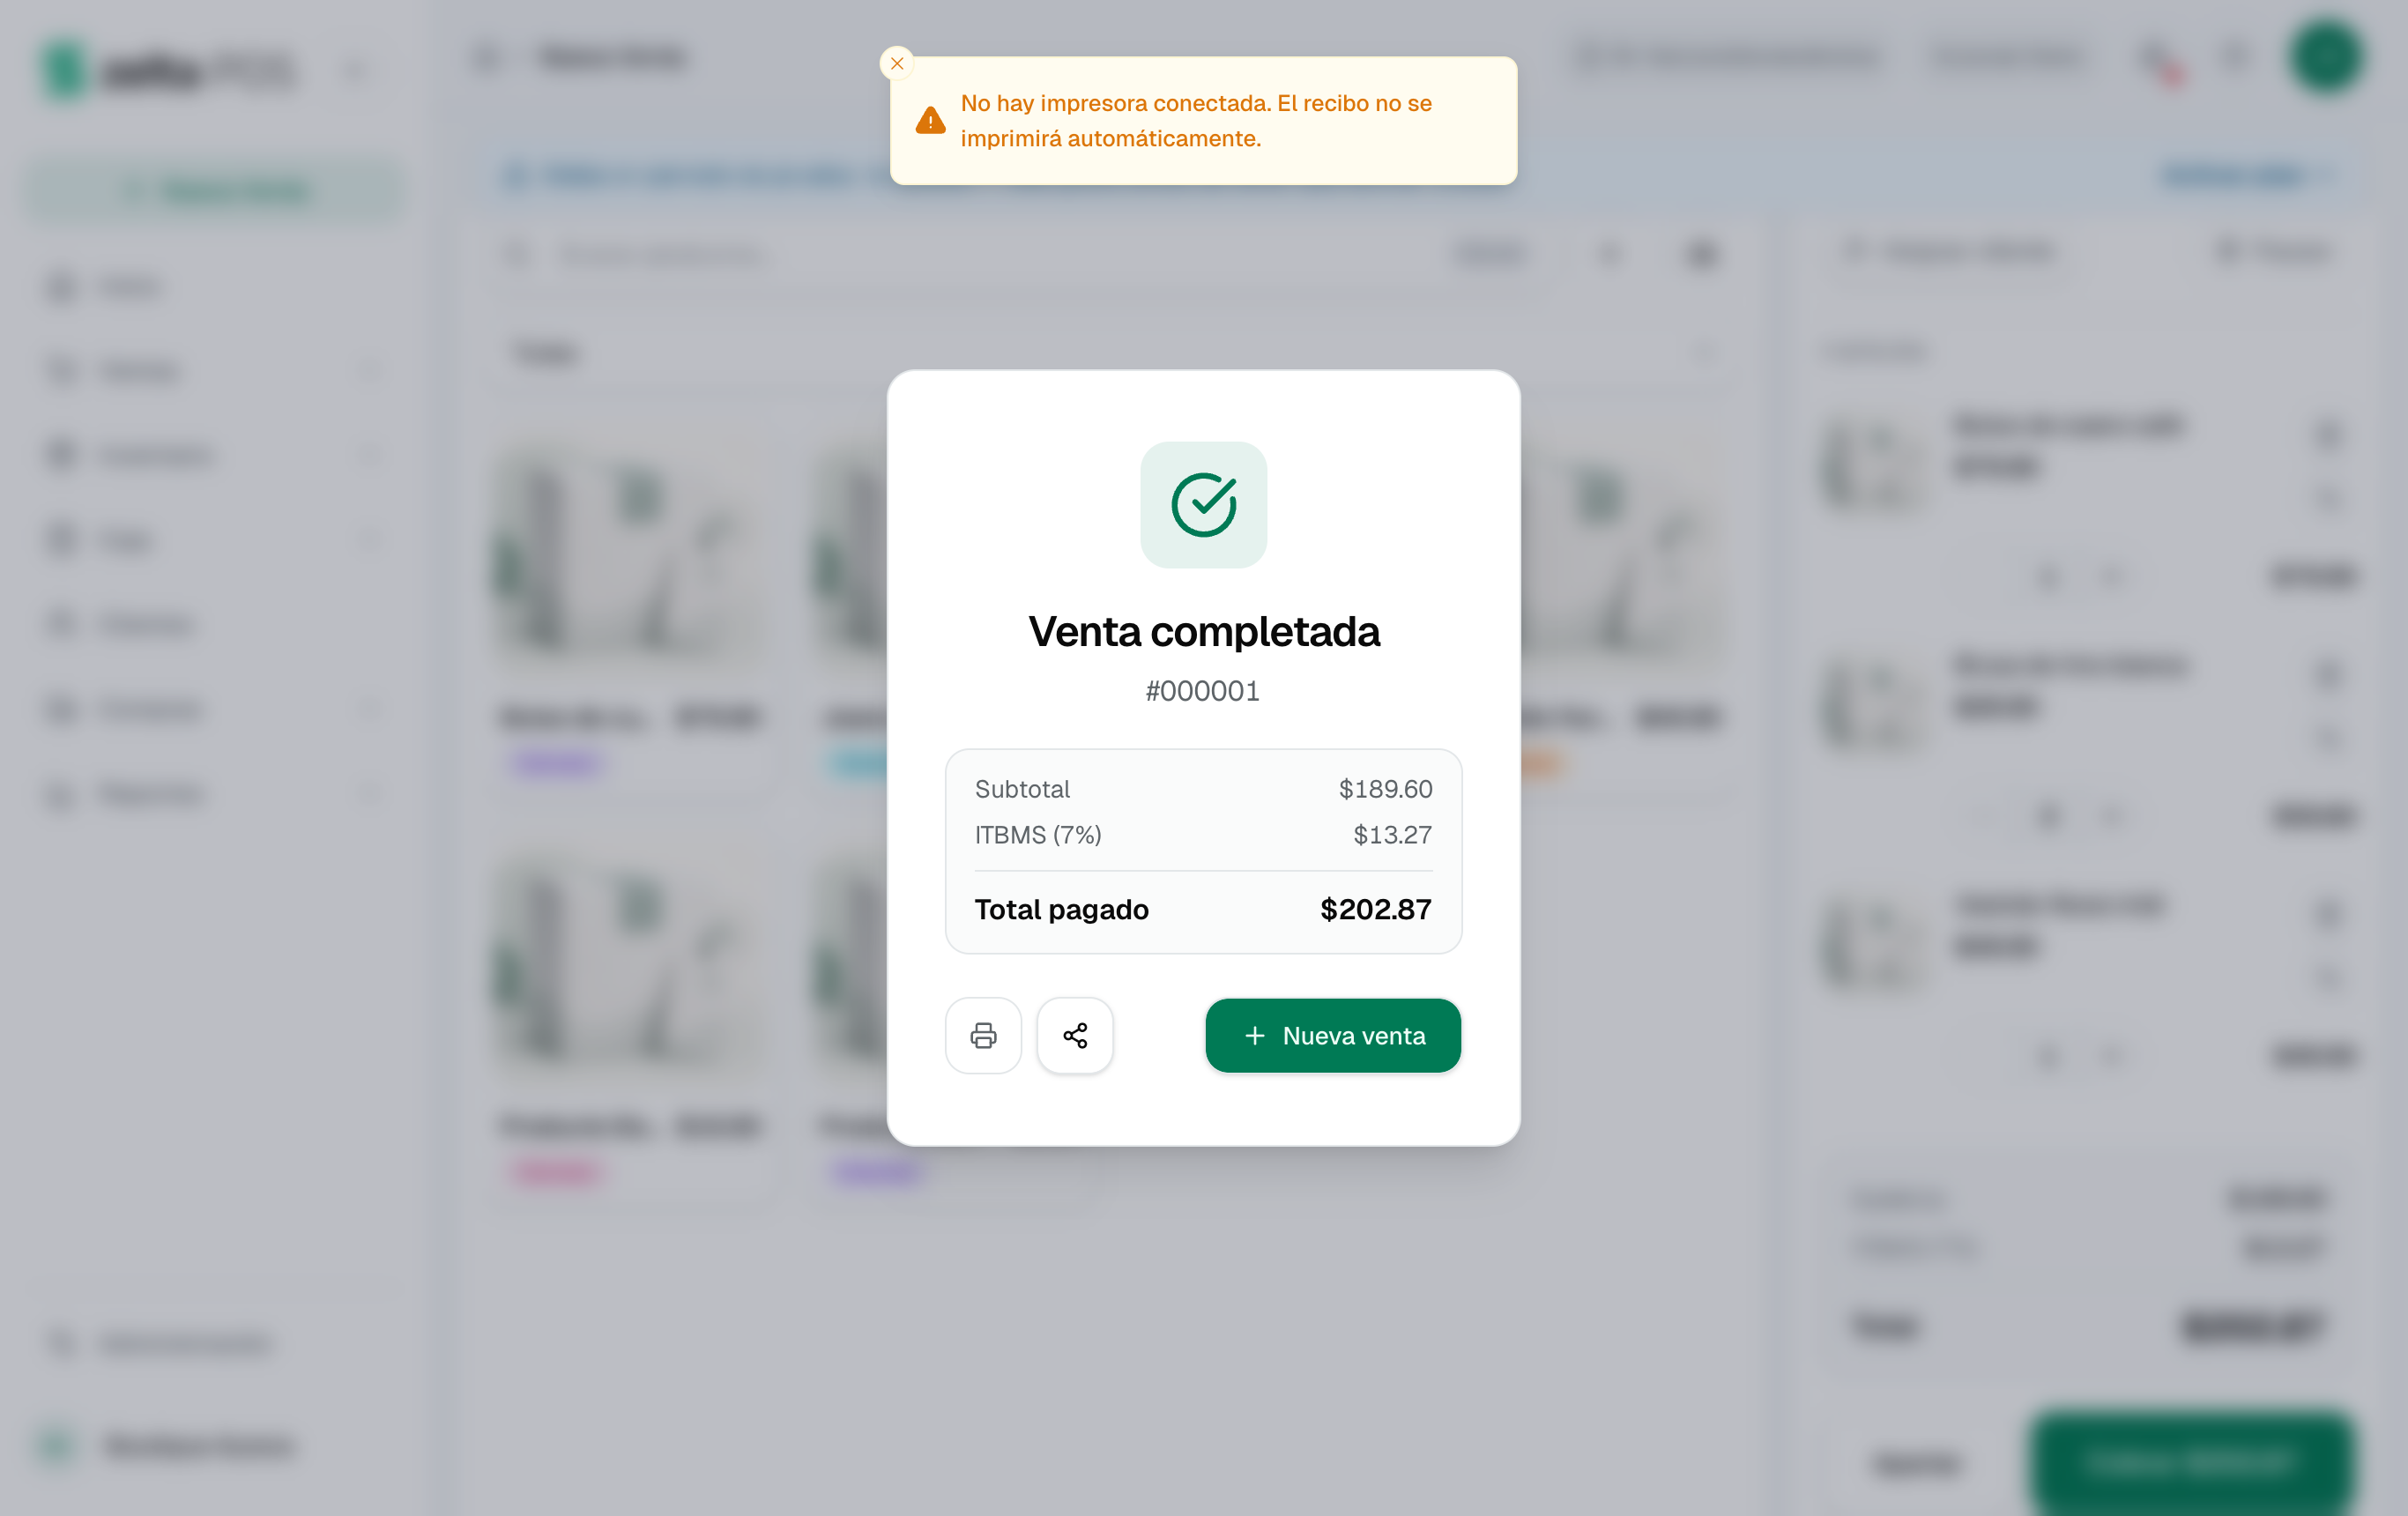Click the green checkmark success icon

1203,505
